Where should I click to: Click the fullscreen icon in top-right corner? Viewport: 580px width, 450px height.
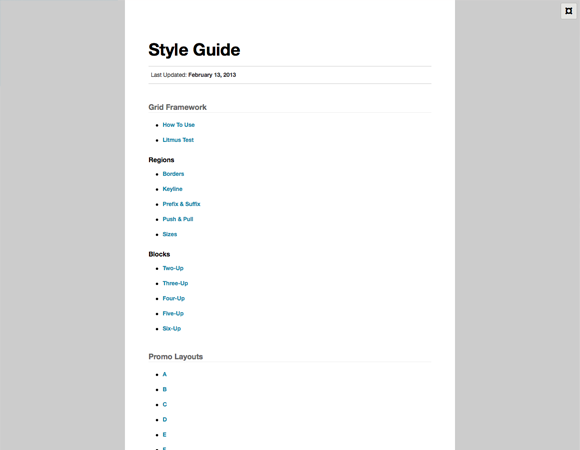coord(569,11)
